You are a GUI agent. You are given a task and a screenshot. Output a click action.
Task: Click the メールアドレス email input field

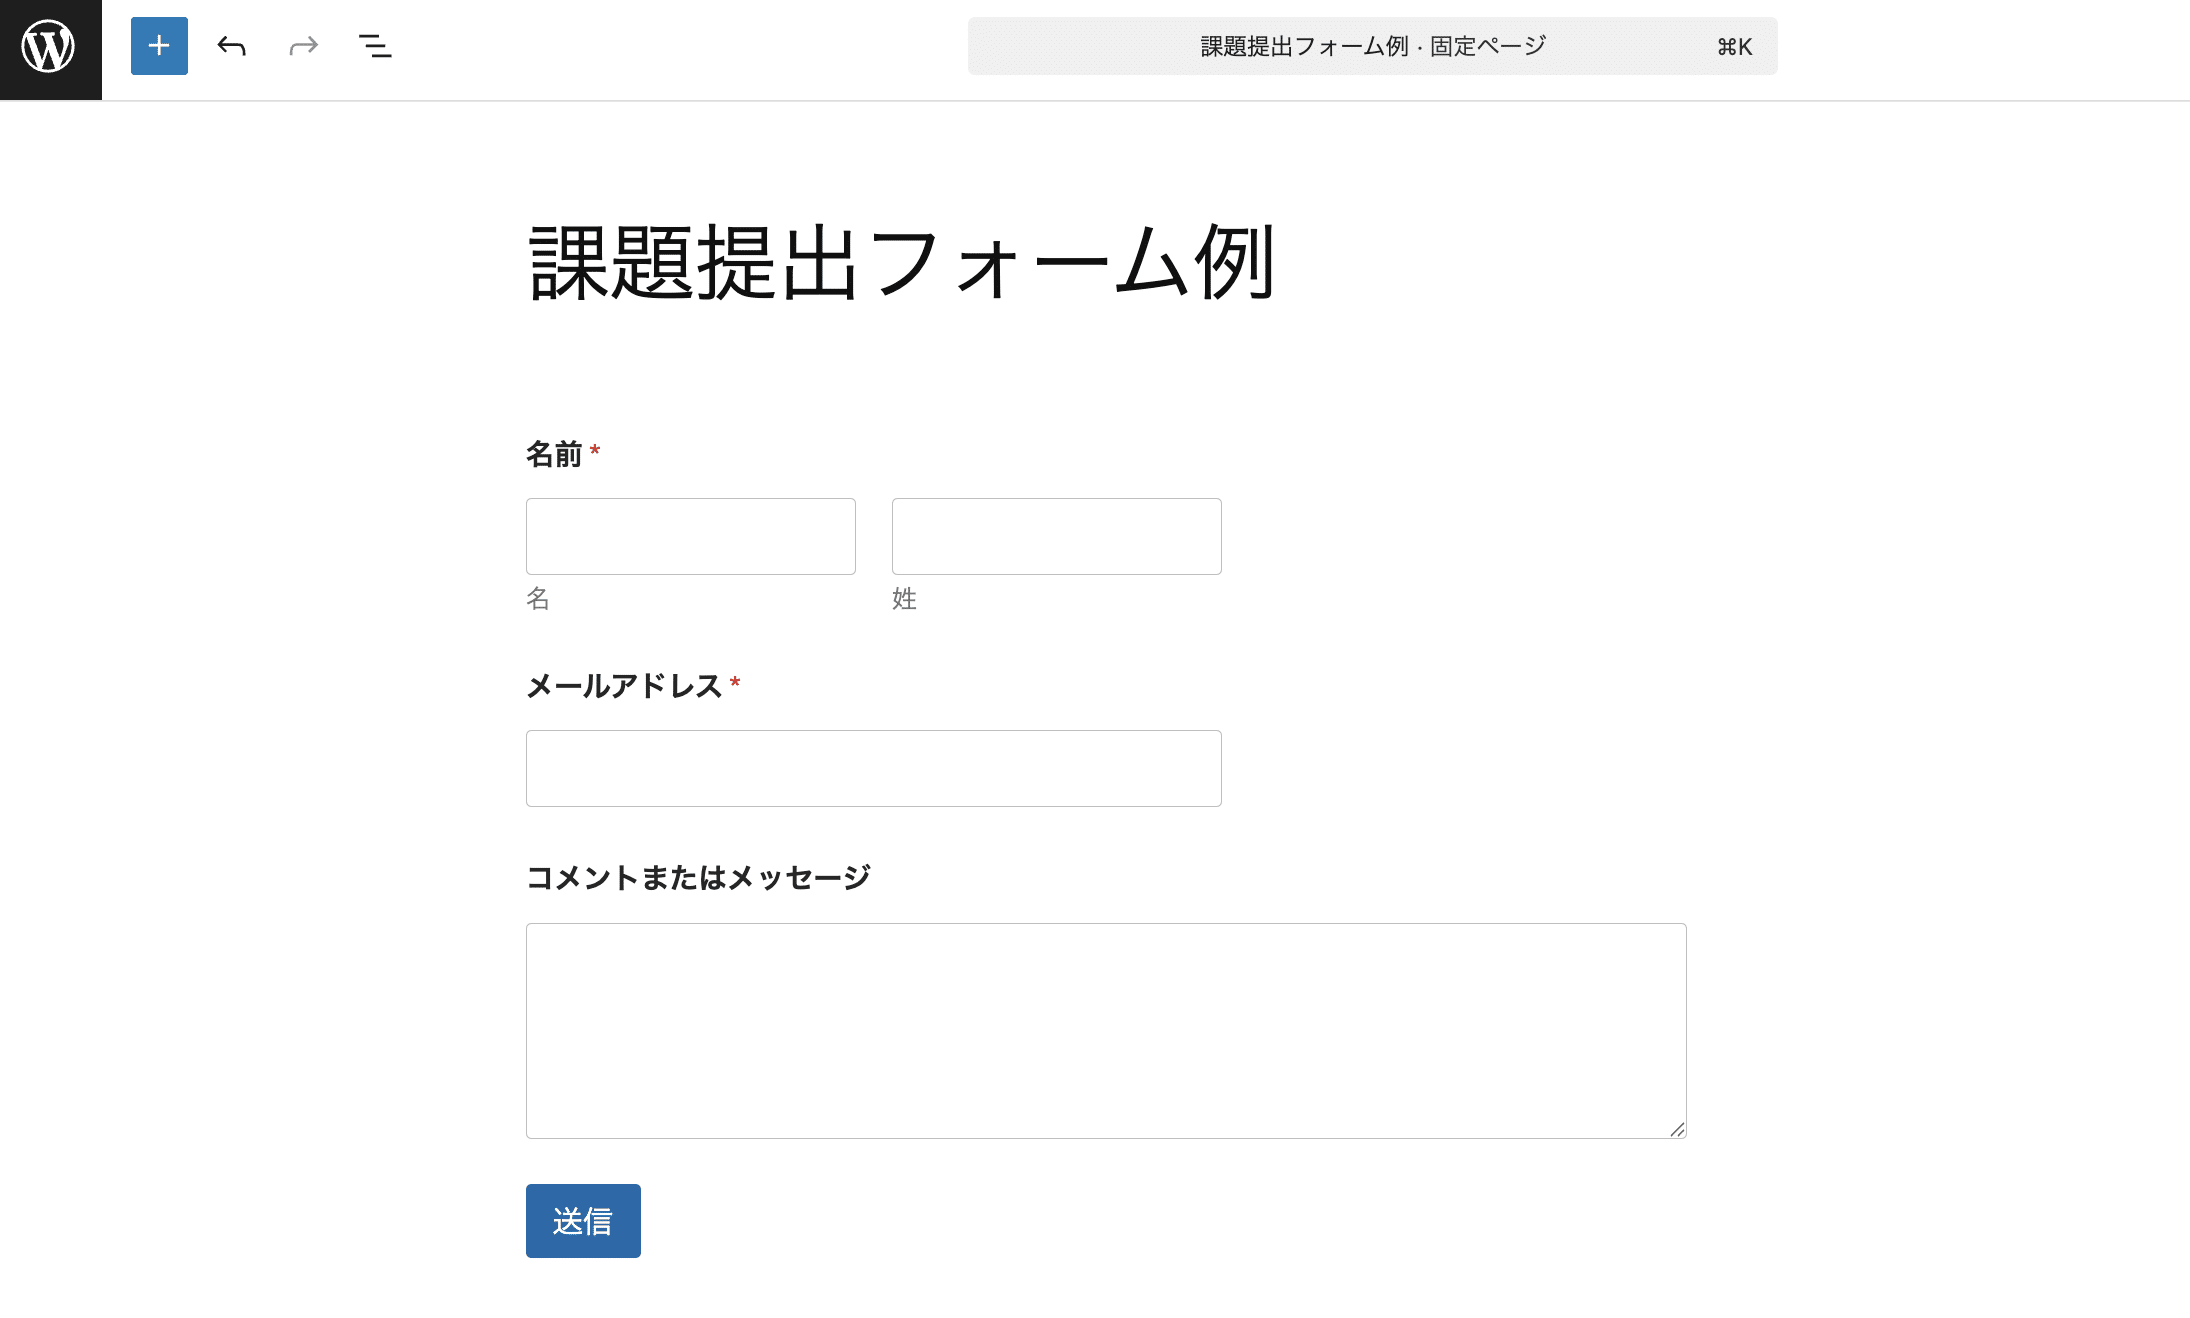point(873,768)
